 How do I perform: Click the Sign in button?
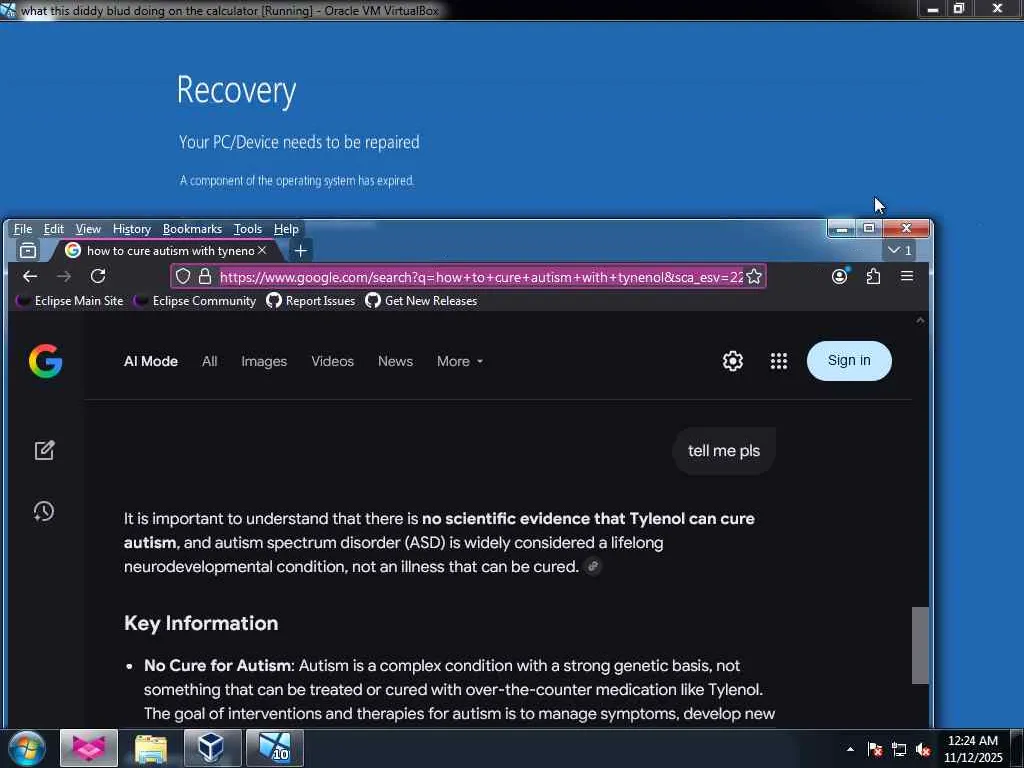(x=849, y=360)
